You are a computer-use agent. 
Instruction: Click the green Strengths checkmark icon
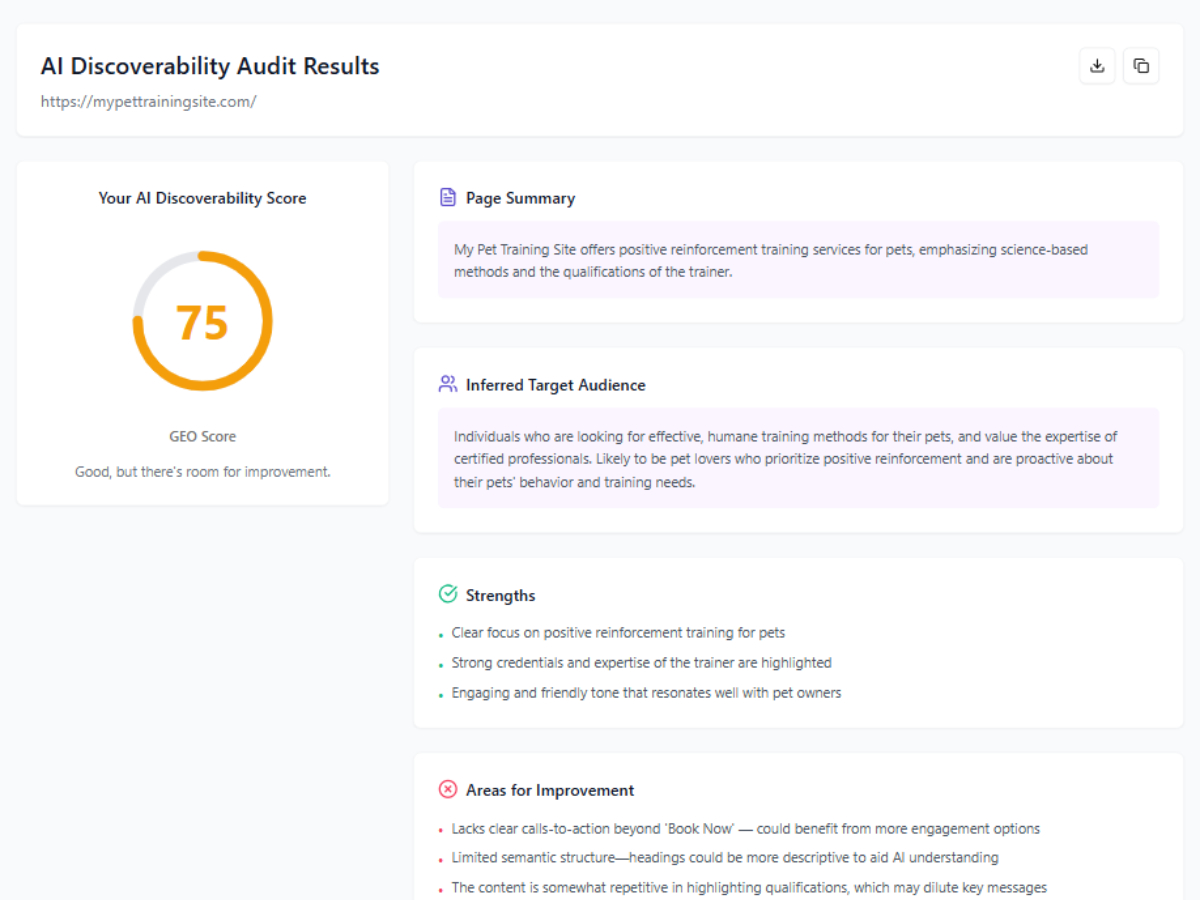pyautogui.click(x=448, y=595)
